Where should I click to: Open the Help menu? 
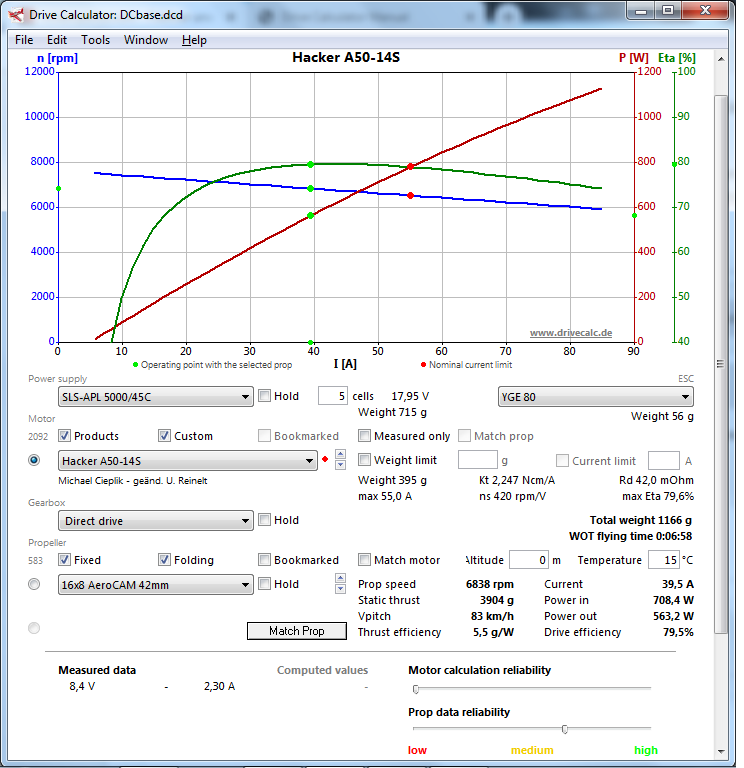pos(194,40)
